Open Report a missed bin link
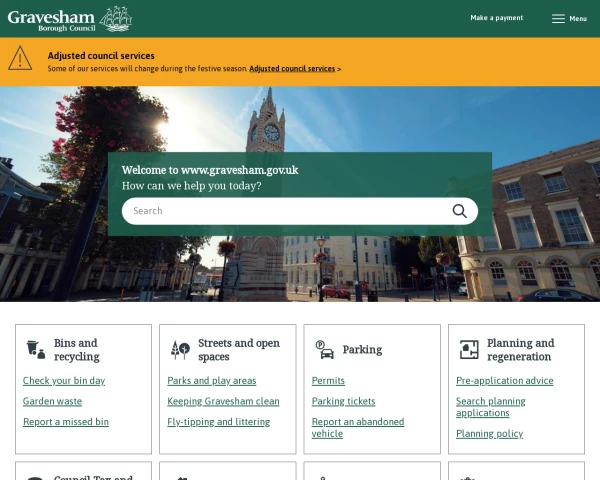 coord(66,421)
